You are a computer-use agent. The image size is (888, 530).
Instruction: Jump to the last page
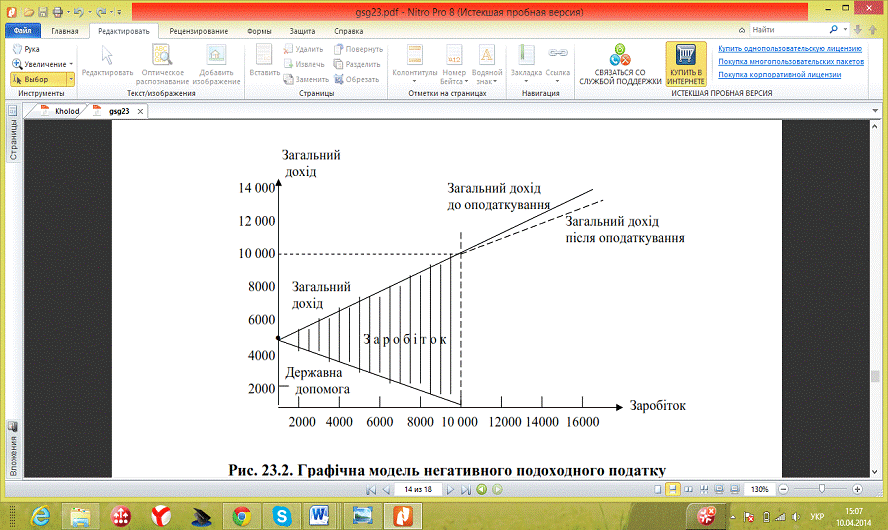click(x=465, y=489)
